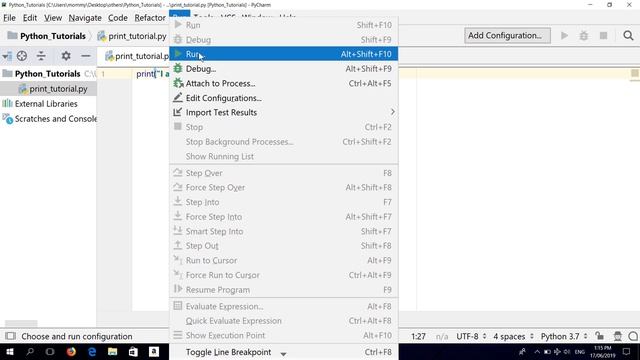Click the Add Configuration button
Viewport: 640px width, 360px height.
tap(507, 36)
